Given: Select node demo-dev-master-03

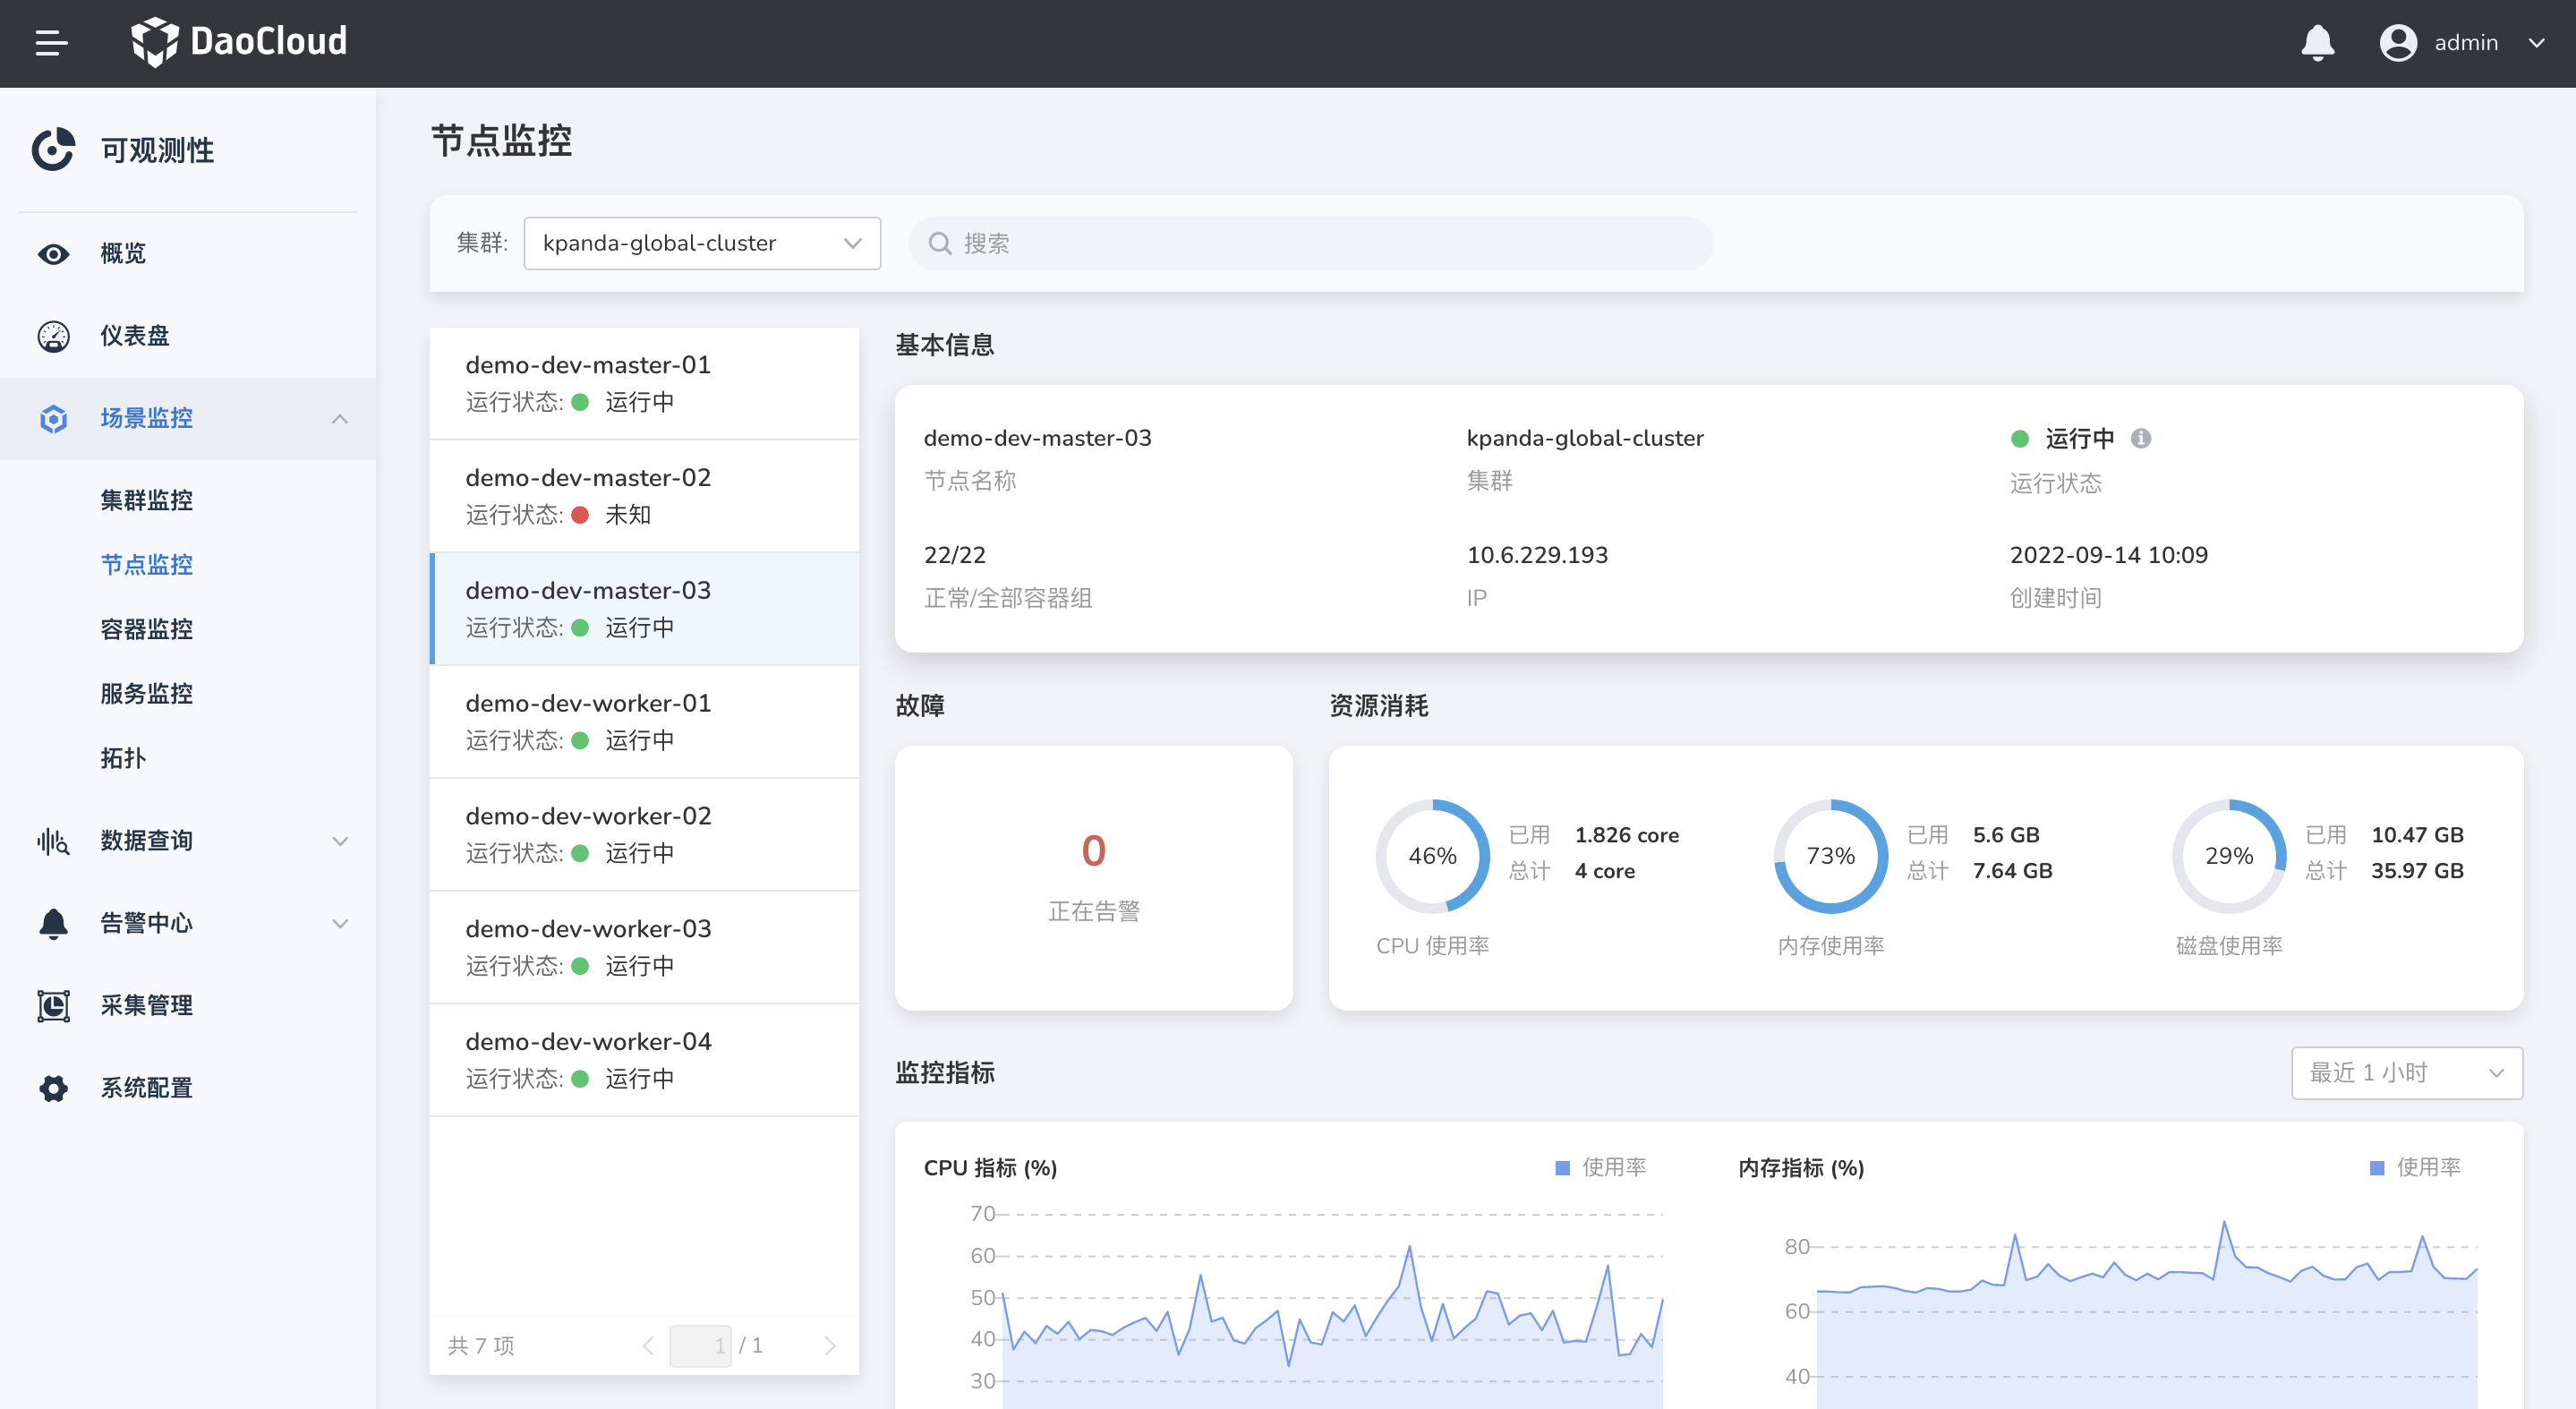Looking at the screenshot, I should [x=644, y=609].
